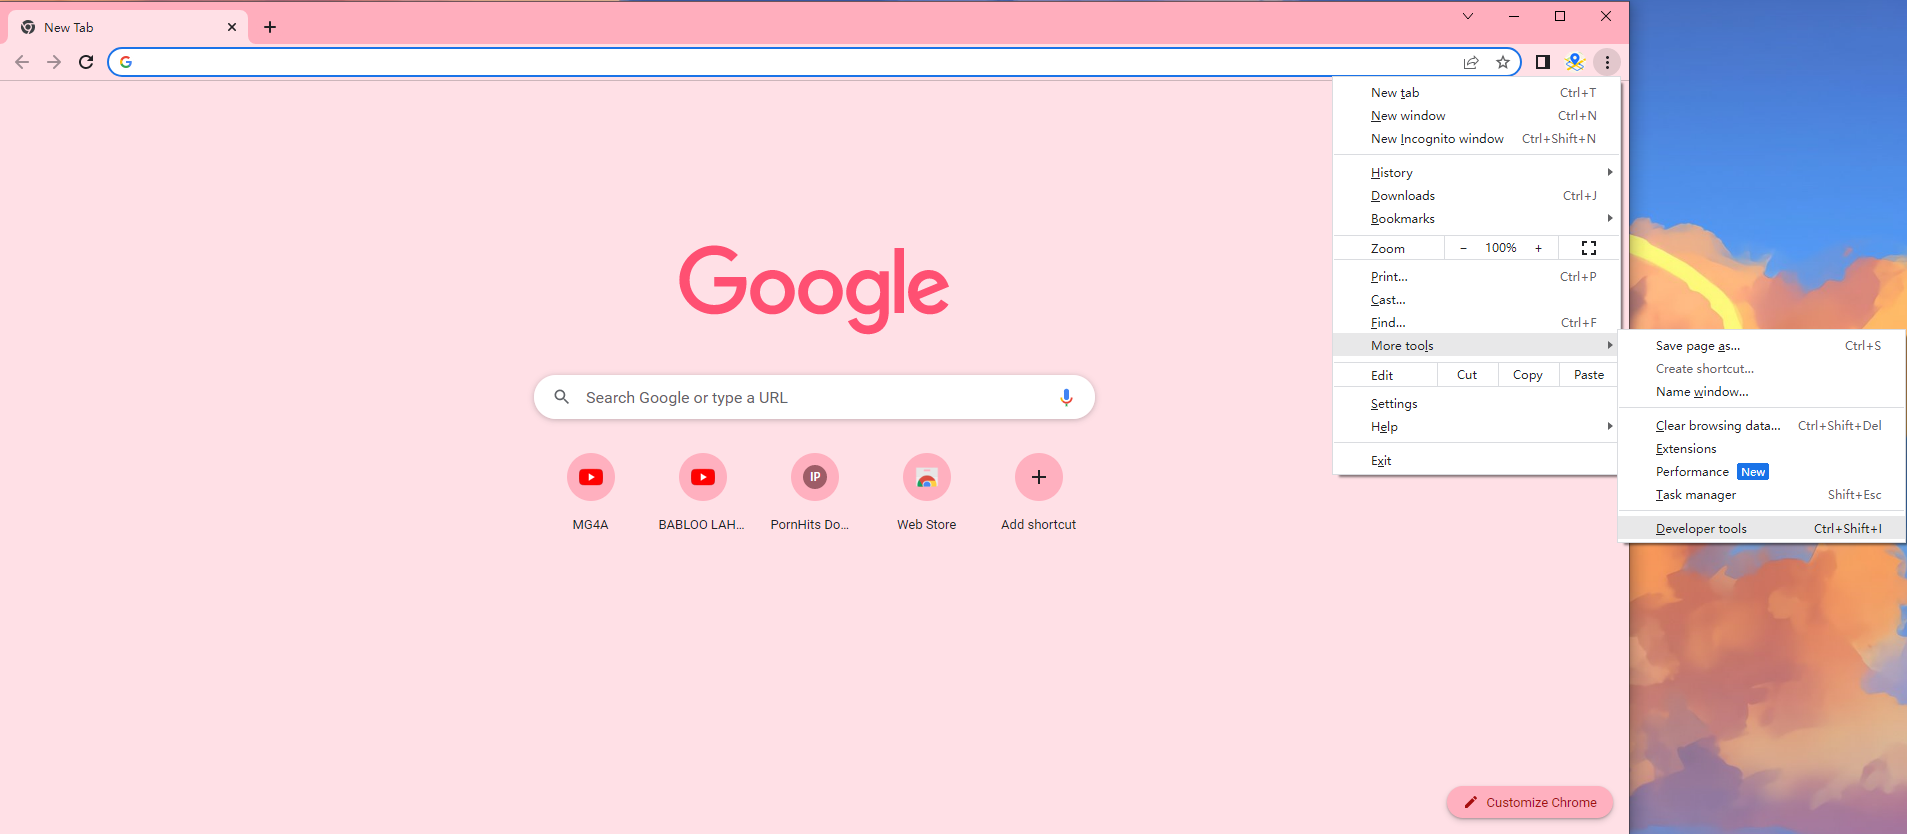Open the Web Store shortcut
Image resolution: width=1907 pixels, height=834 pixels.
pos(927,492)
